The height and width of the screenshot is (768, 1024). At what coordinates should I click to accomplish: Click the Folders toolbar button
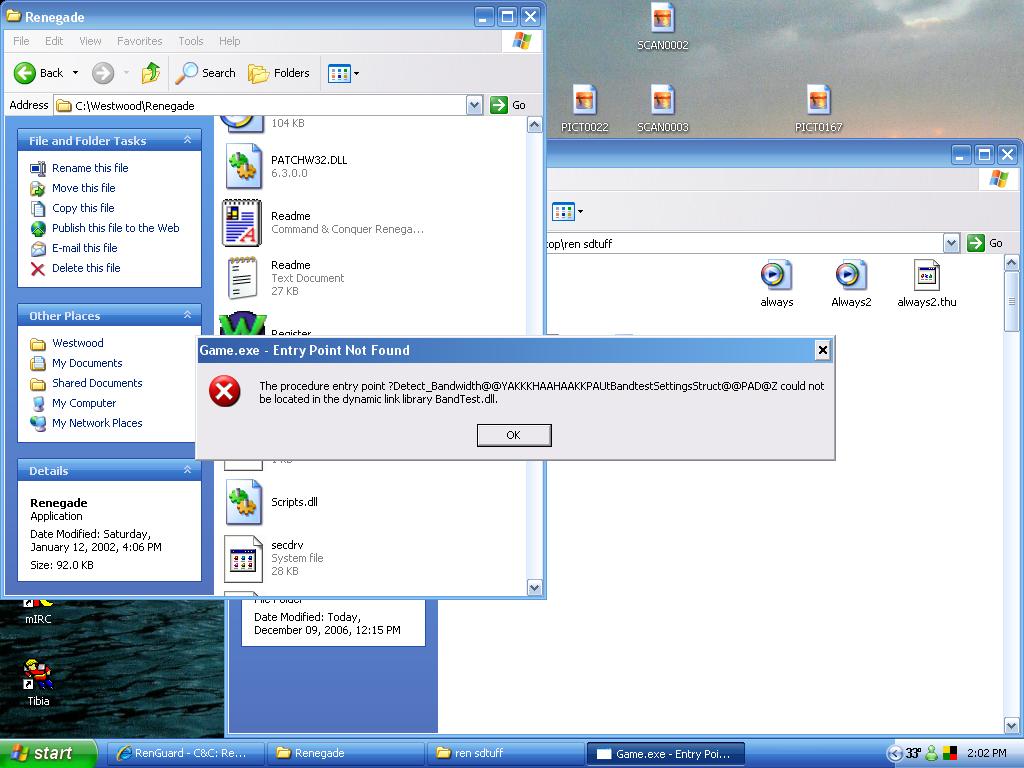tap(279, 73)
